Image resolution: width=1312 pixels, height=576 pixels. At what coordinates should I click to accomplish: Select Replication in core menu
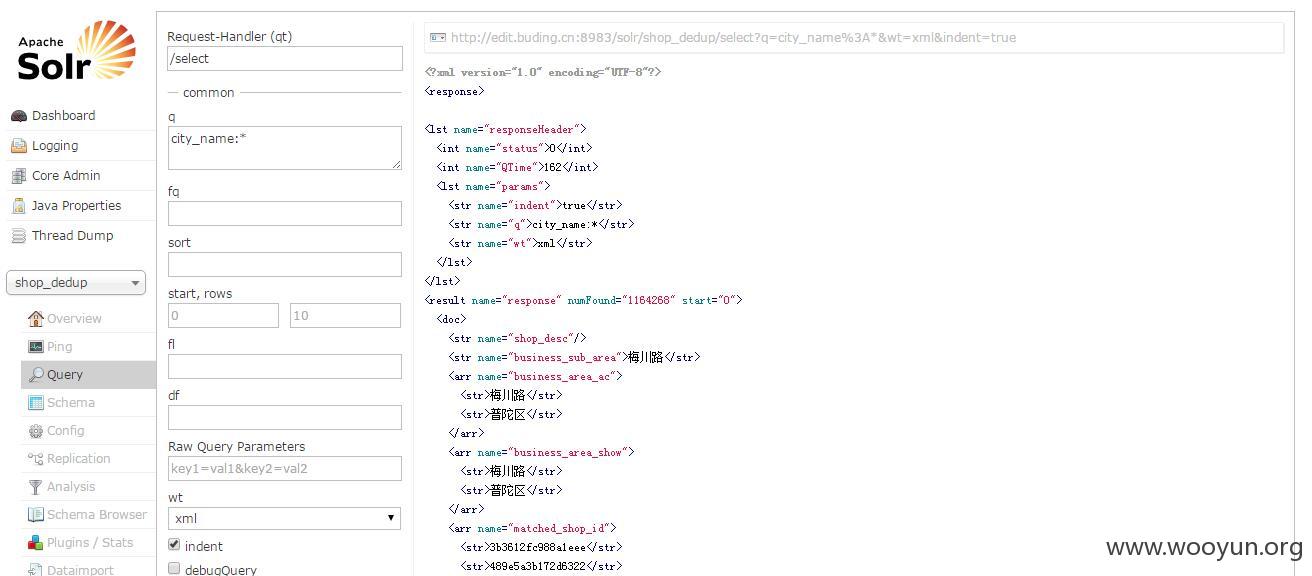pos(79,459)
